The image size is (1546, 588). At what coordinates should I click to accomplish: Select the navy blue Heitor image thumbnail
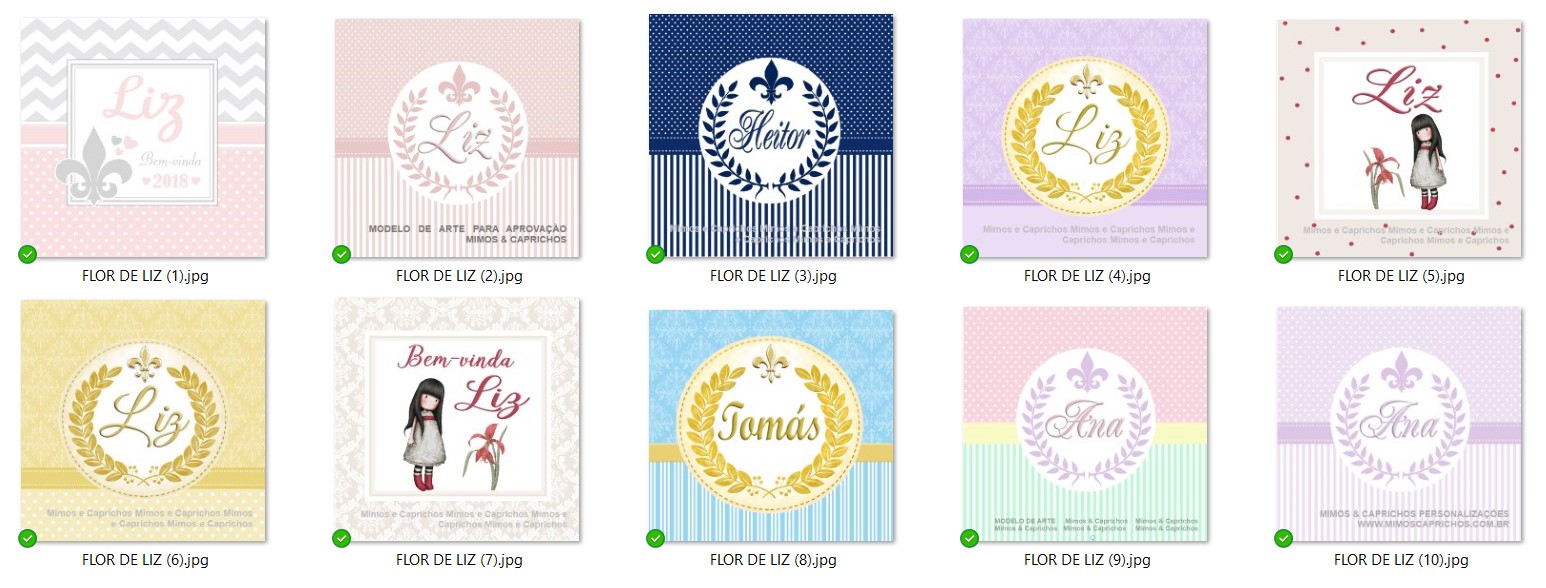(771, 136)
